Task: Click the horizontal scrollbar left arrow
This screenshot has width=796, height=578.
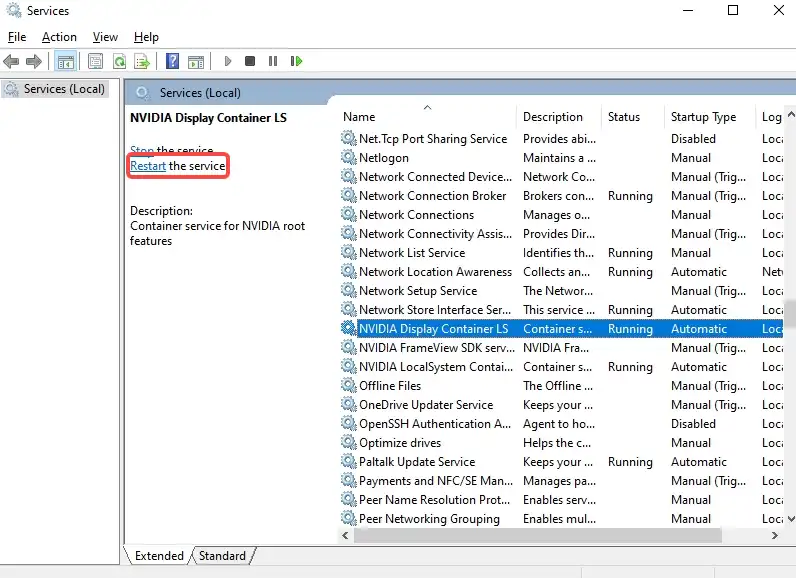Action: [x=345, y=535]
